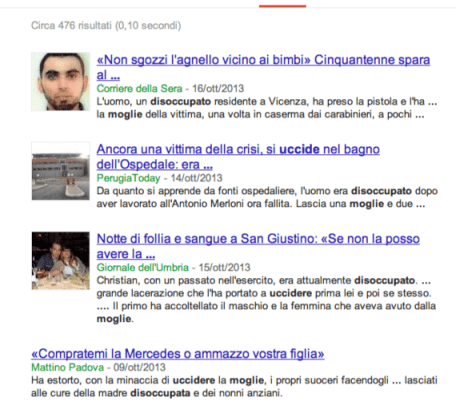Click the man's face thumbnail
The image size is (456, 409).
tap(61, 81)
